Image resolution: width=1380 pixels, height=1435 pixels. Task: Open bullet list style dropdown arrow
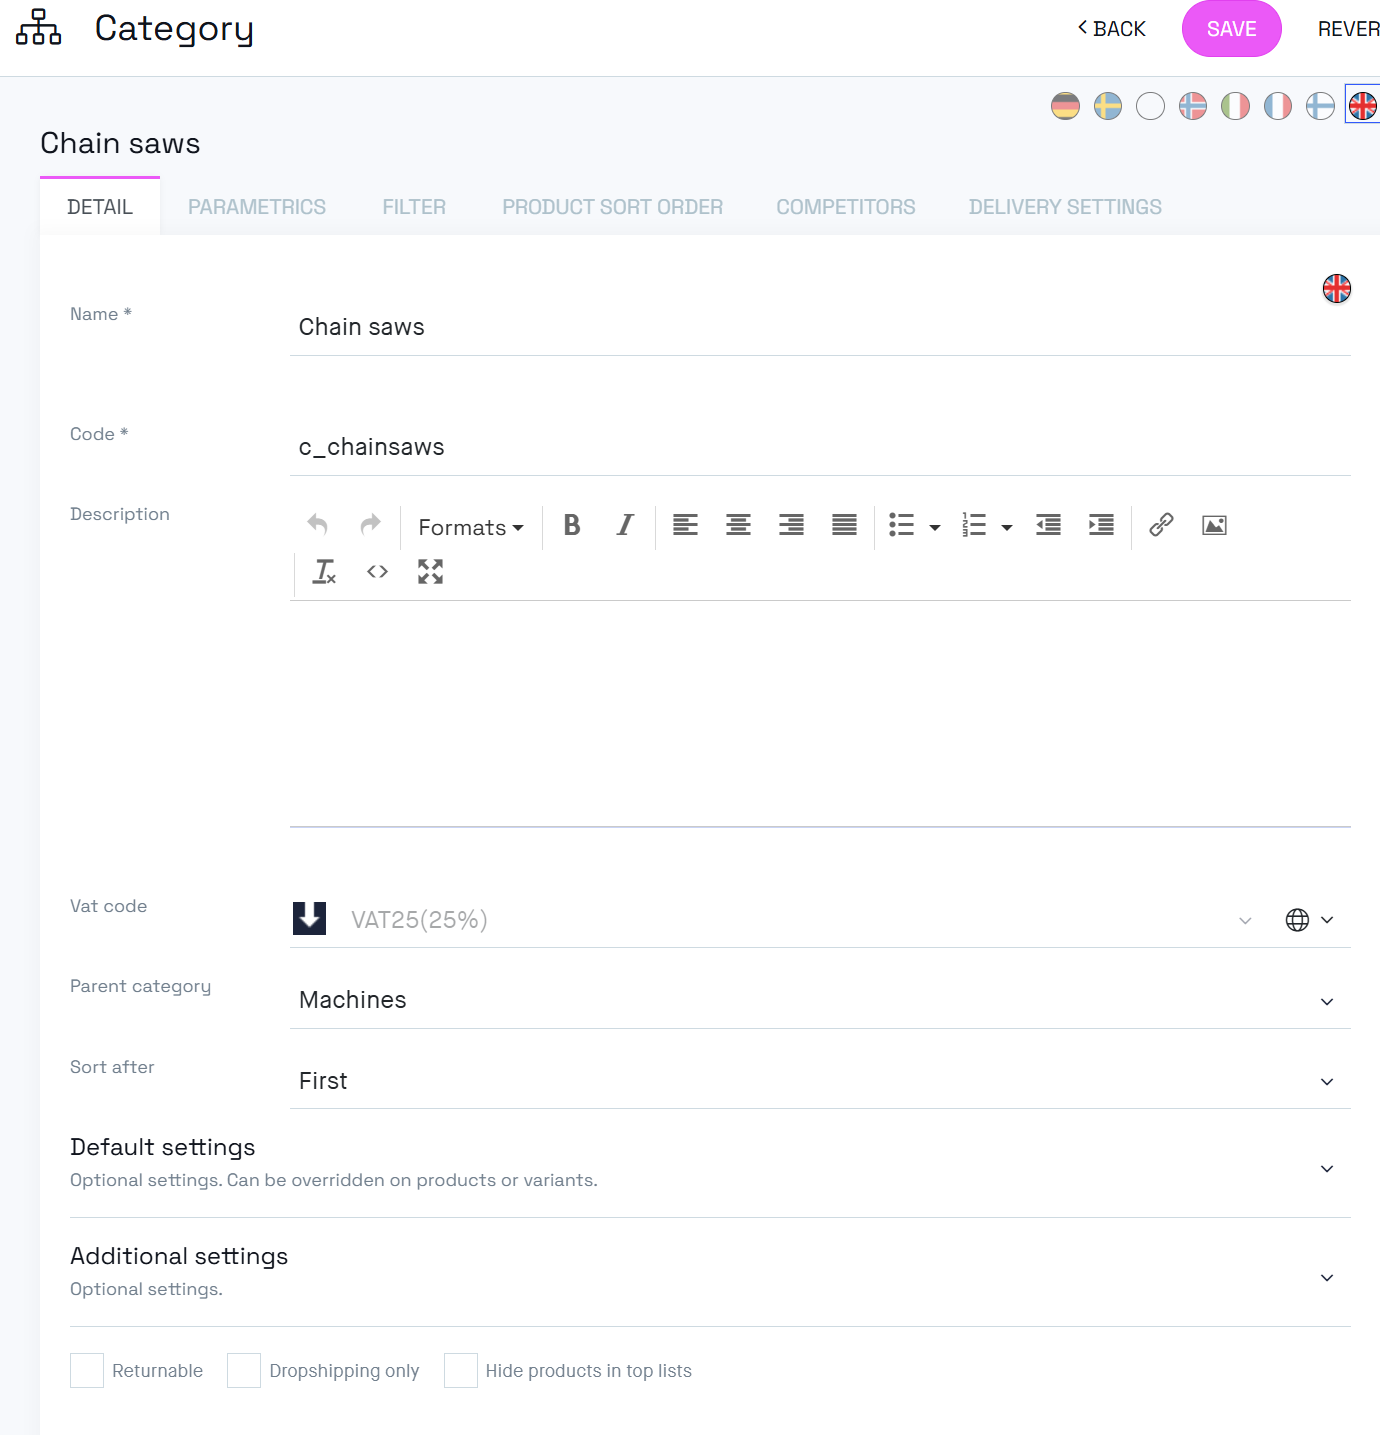pyautogui.click(x=935, y=527)
